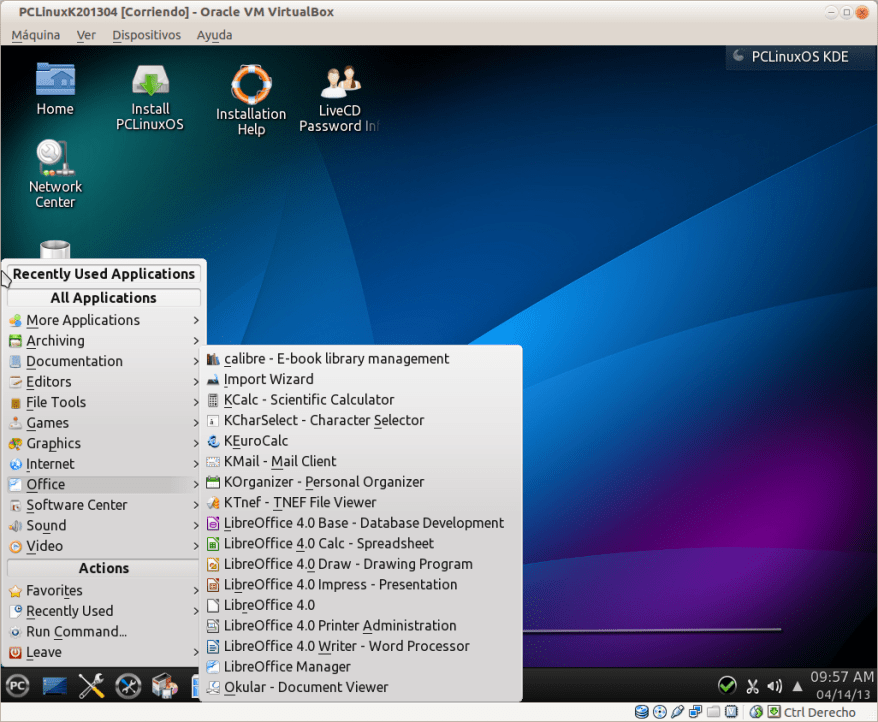The image size is (878, 722).
Task: Open Okular Document Viewer
Action: pyautogui.click(x=305, y=687)
